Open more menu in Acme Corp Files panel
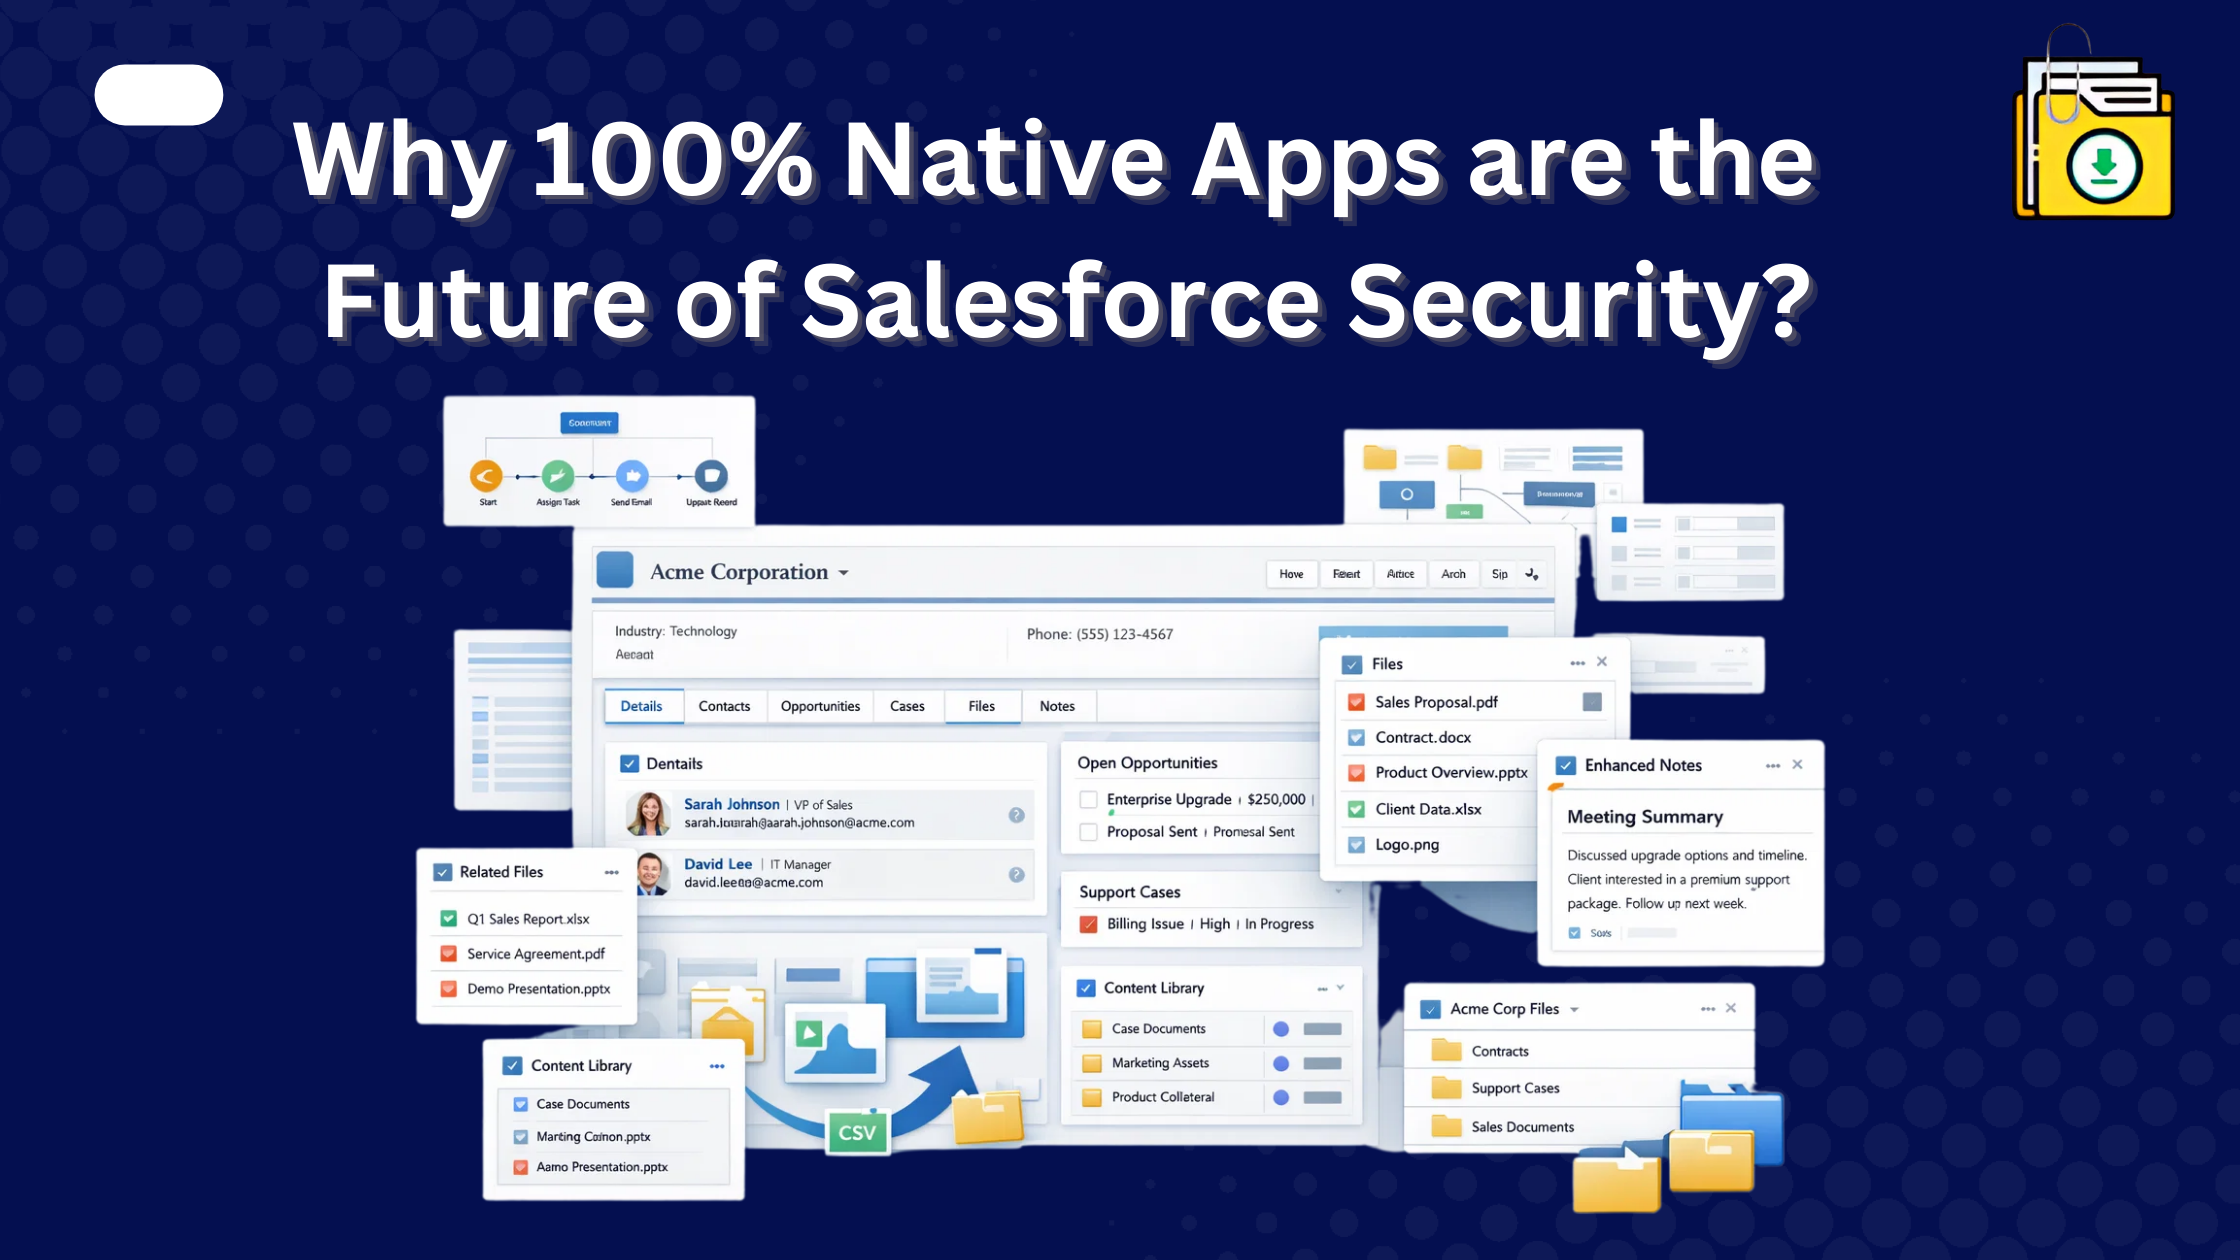The height and width of the screenshot is (1260, 2240). tap(1708, 1009)
